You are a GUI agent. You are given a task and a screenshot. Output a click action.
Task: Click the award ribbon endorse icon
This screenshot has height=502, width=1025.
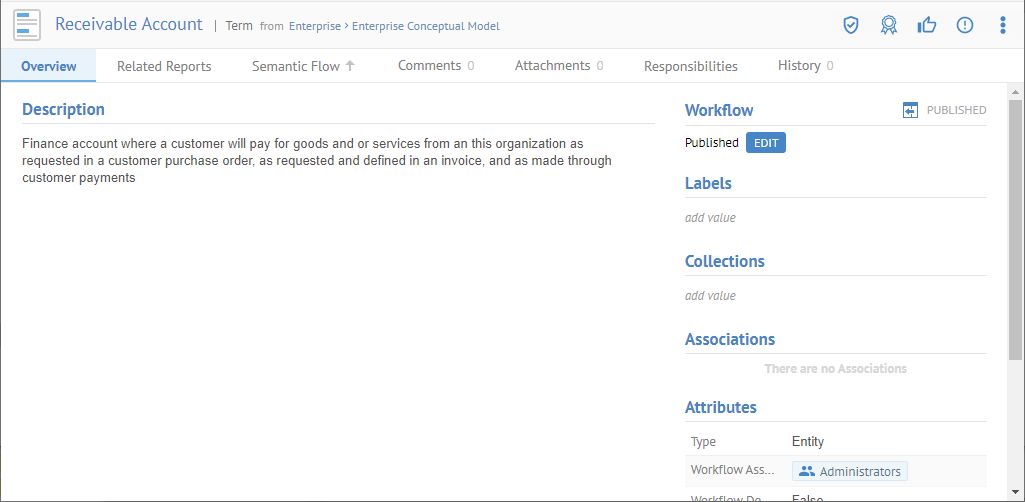coord(889,25)
